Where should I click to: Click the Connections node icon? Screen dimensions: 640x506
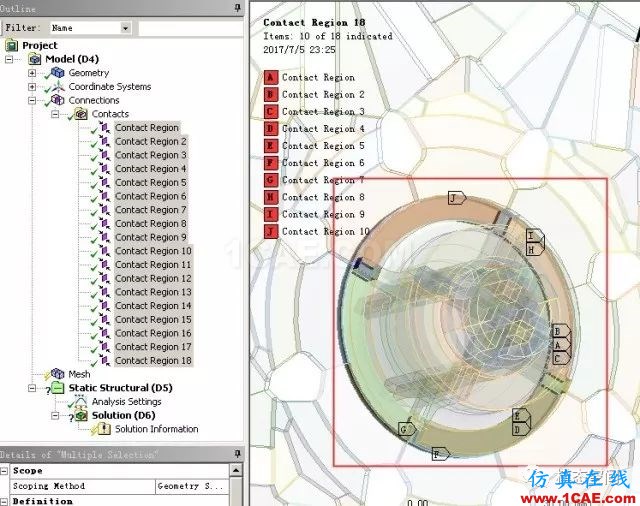(x=58, y=100)
